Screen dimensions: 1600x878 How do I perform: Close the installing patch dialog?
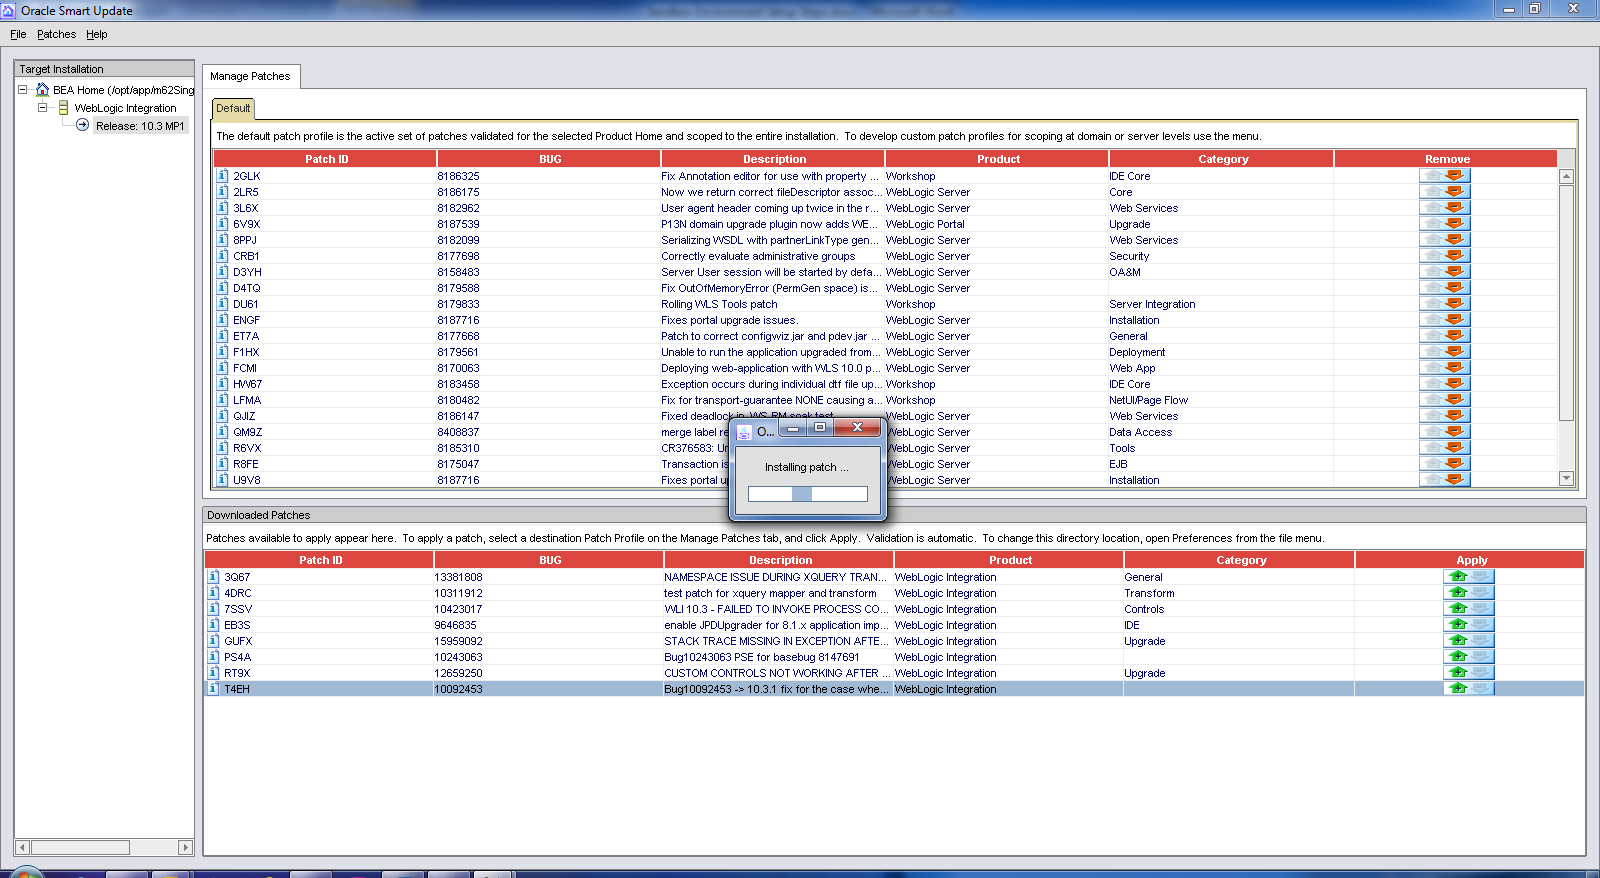click(857, 428)
